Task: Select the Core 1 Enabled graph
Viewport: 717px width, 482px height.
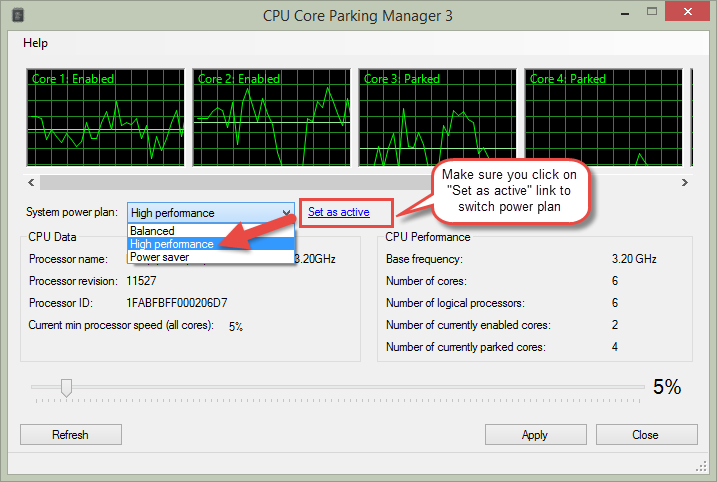Action: [106, 118]
